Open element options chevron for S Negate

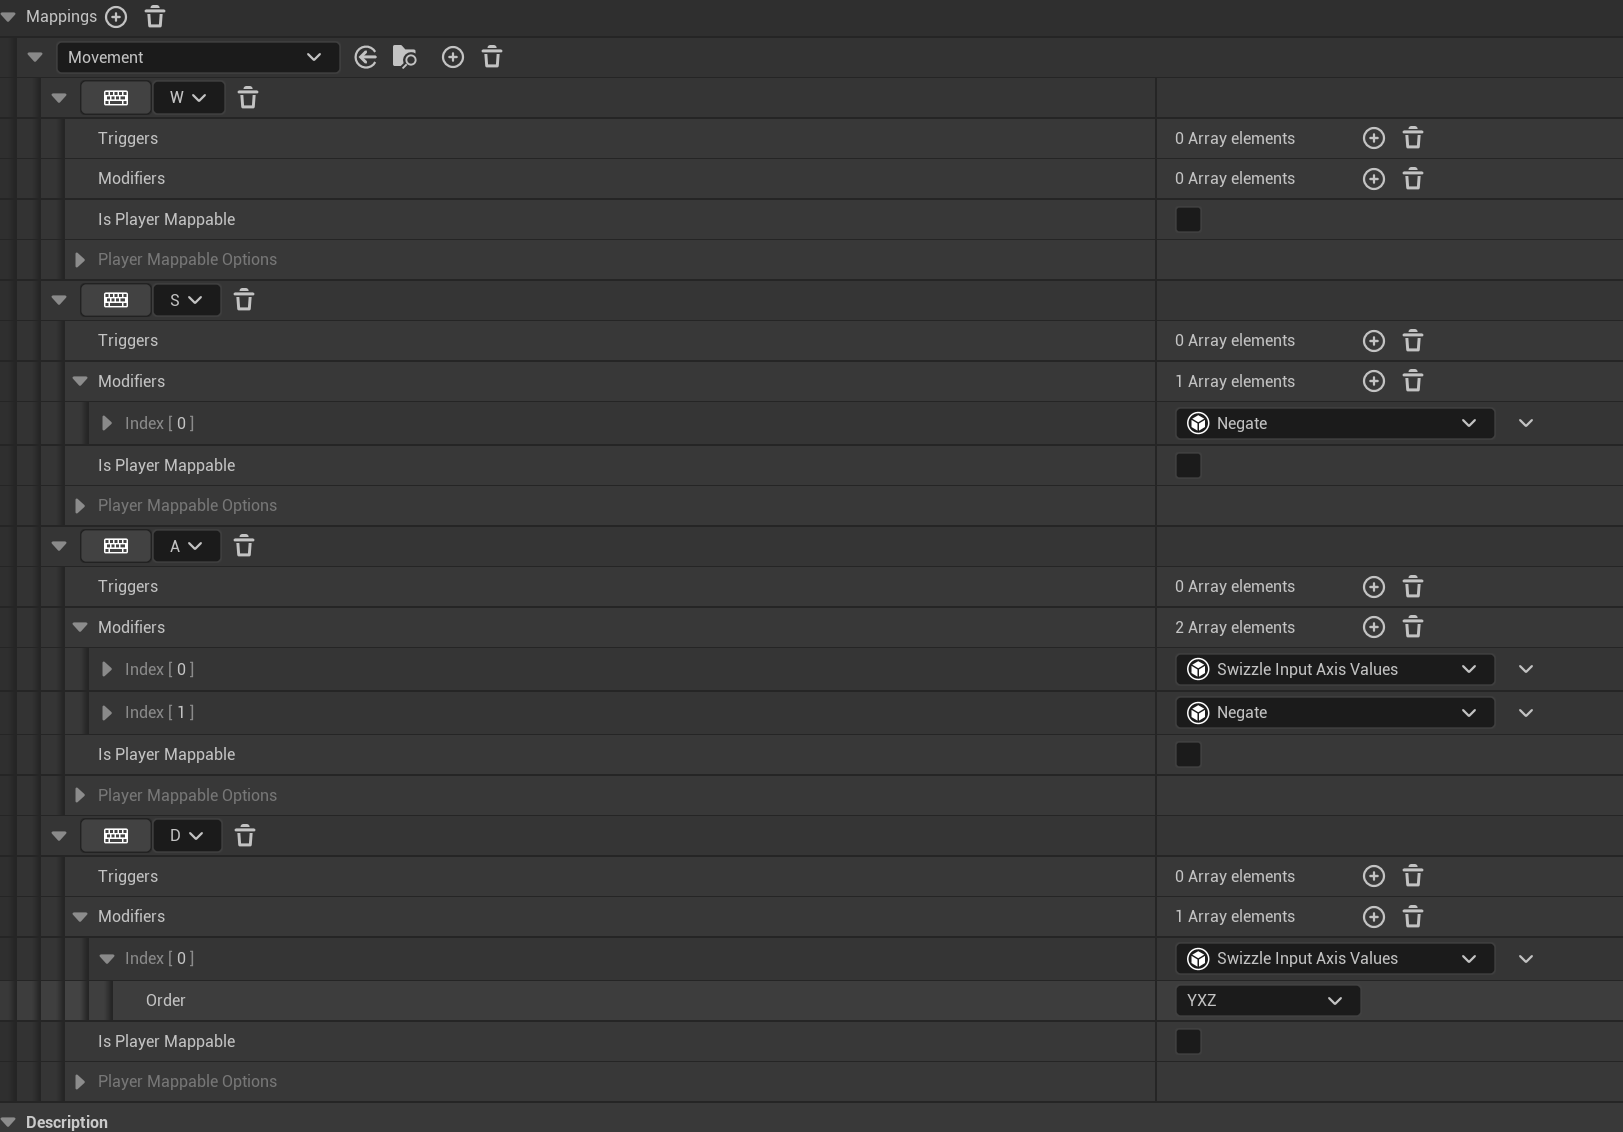click(1526, 423)
